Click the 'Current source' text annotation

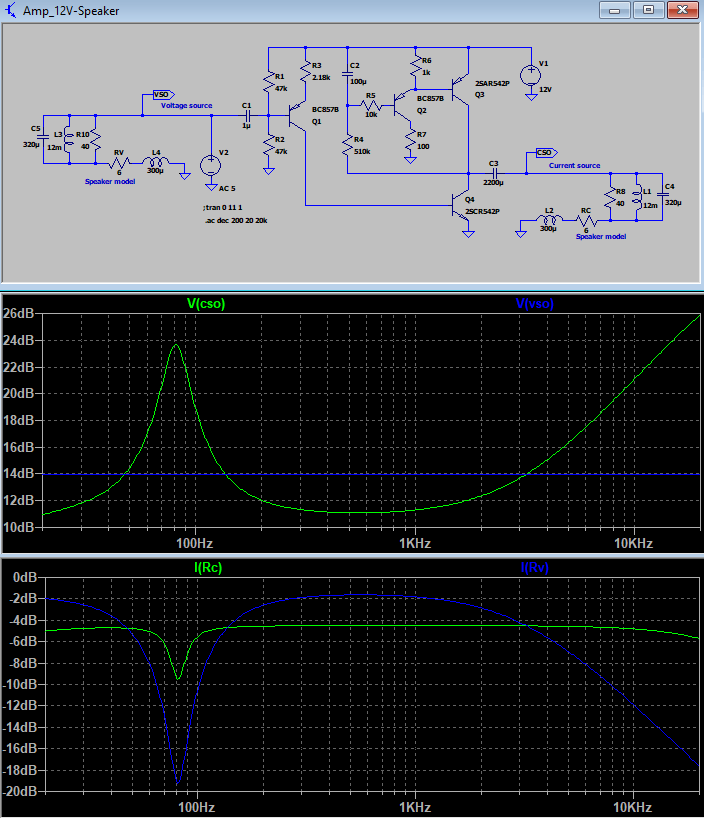pos(574,166)
